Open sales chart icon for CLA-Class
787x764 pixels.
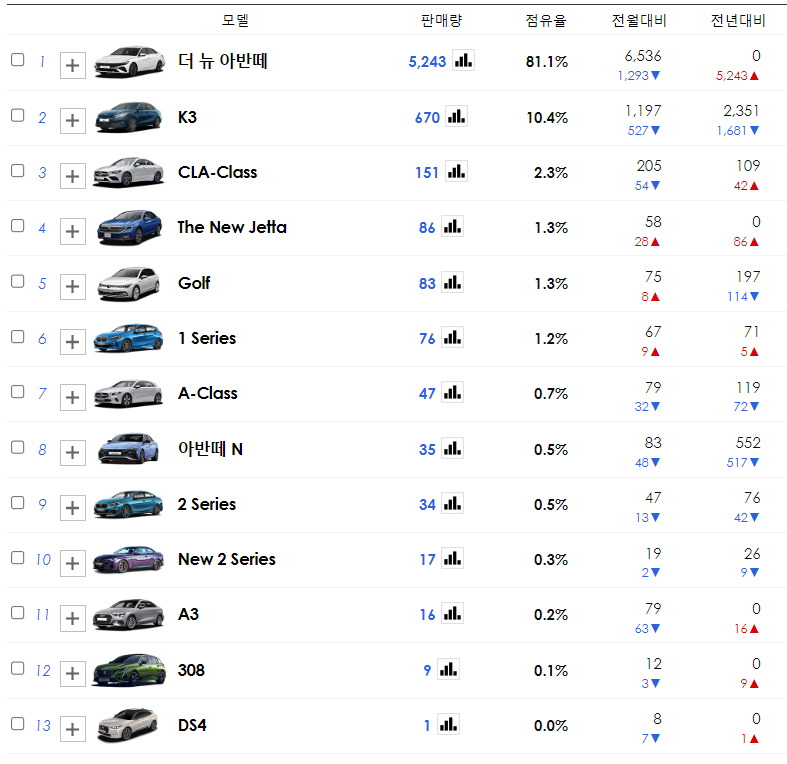(456, 172)
